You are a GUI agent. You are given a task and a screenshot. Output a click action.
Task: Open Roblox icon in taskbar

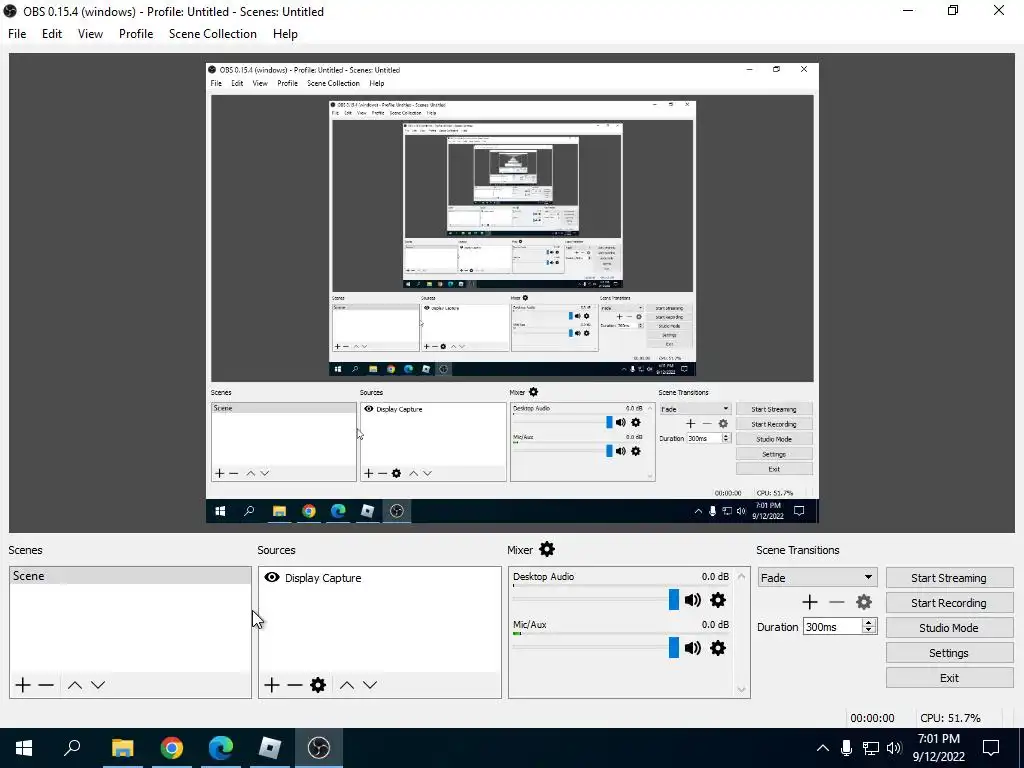(270, 748)
